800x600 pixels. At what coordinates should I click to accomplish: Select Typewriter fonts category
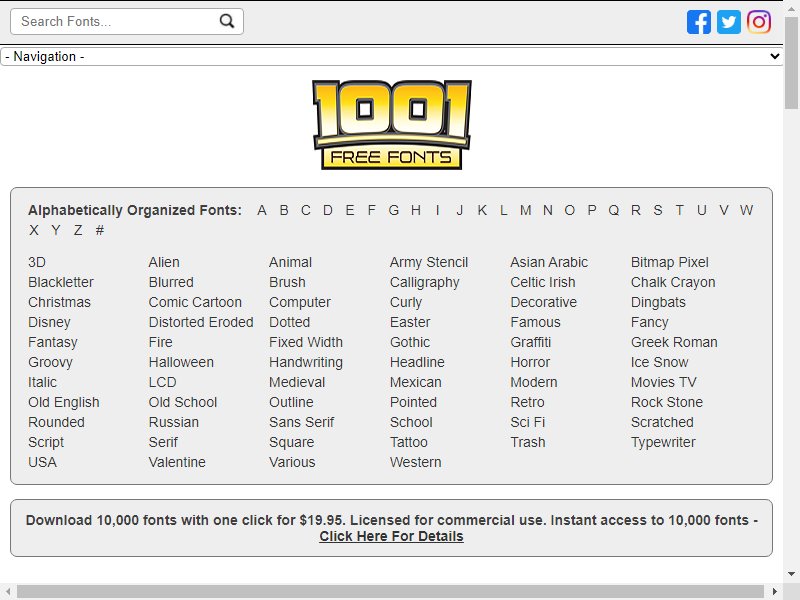[663, 442]
